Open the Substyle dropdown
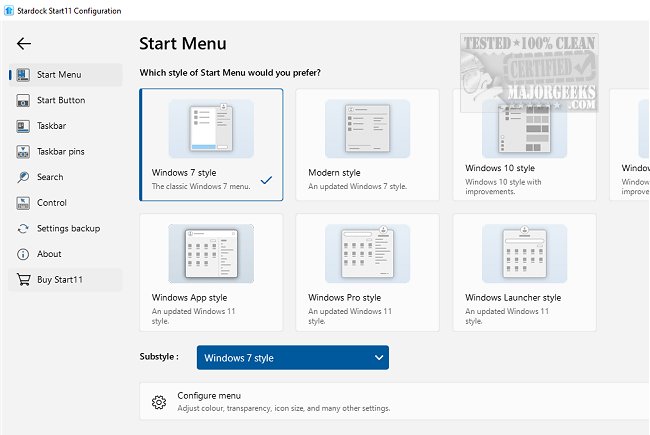650x435 pixels. tap(291, 358)
